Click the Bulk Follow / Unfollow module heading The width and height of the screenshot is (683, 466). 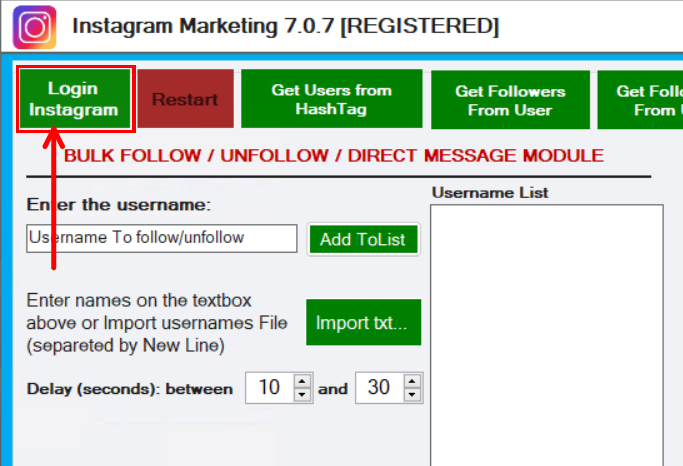tap(334, 156)
